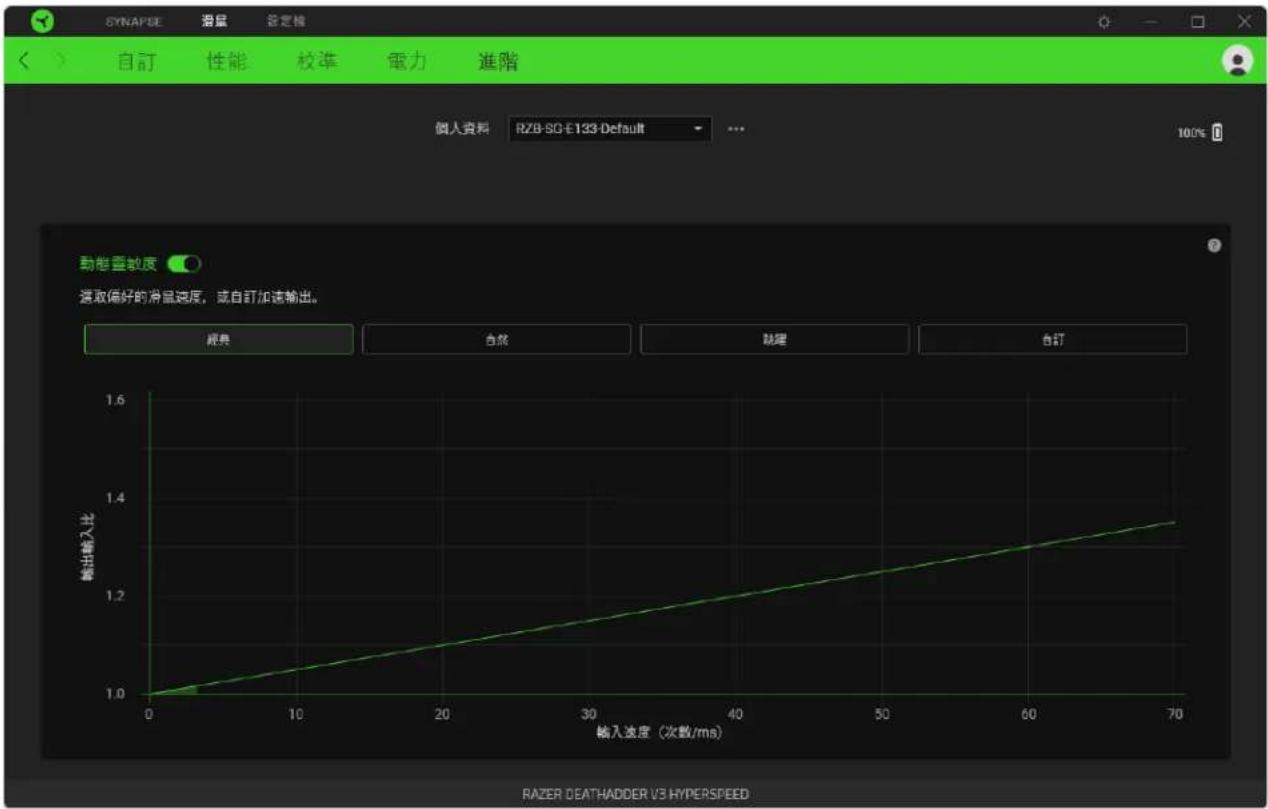1268x809 pixels.
Task: Open the 自訂 tab in green bar
Action: pyautogui.click(x=137, y=61)
